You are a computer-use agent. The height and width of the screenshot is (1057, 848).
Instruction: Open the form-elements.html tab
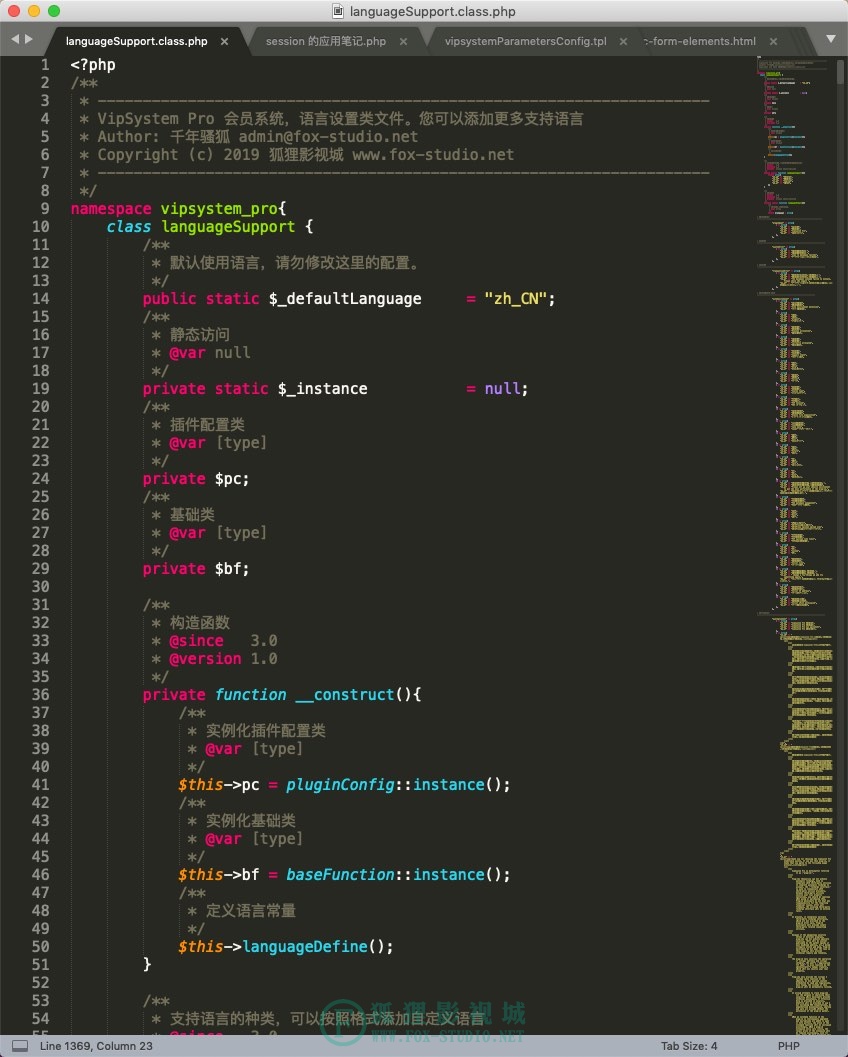coord(700,41)
